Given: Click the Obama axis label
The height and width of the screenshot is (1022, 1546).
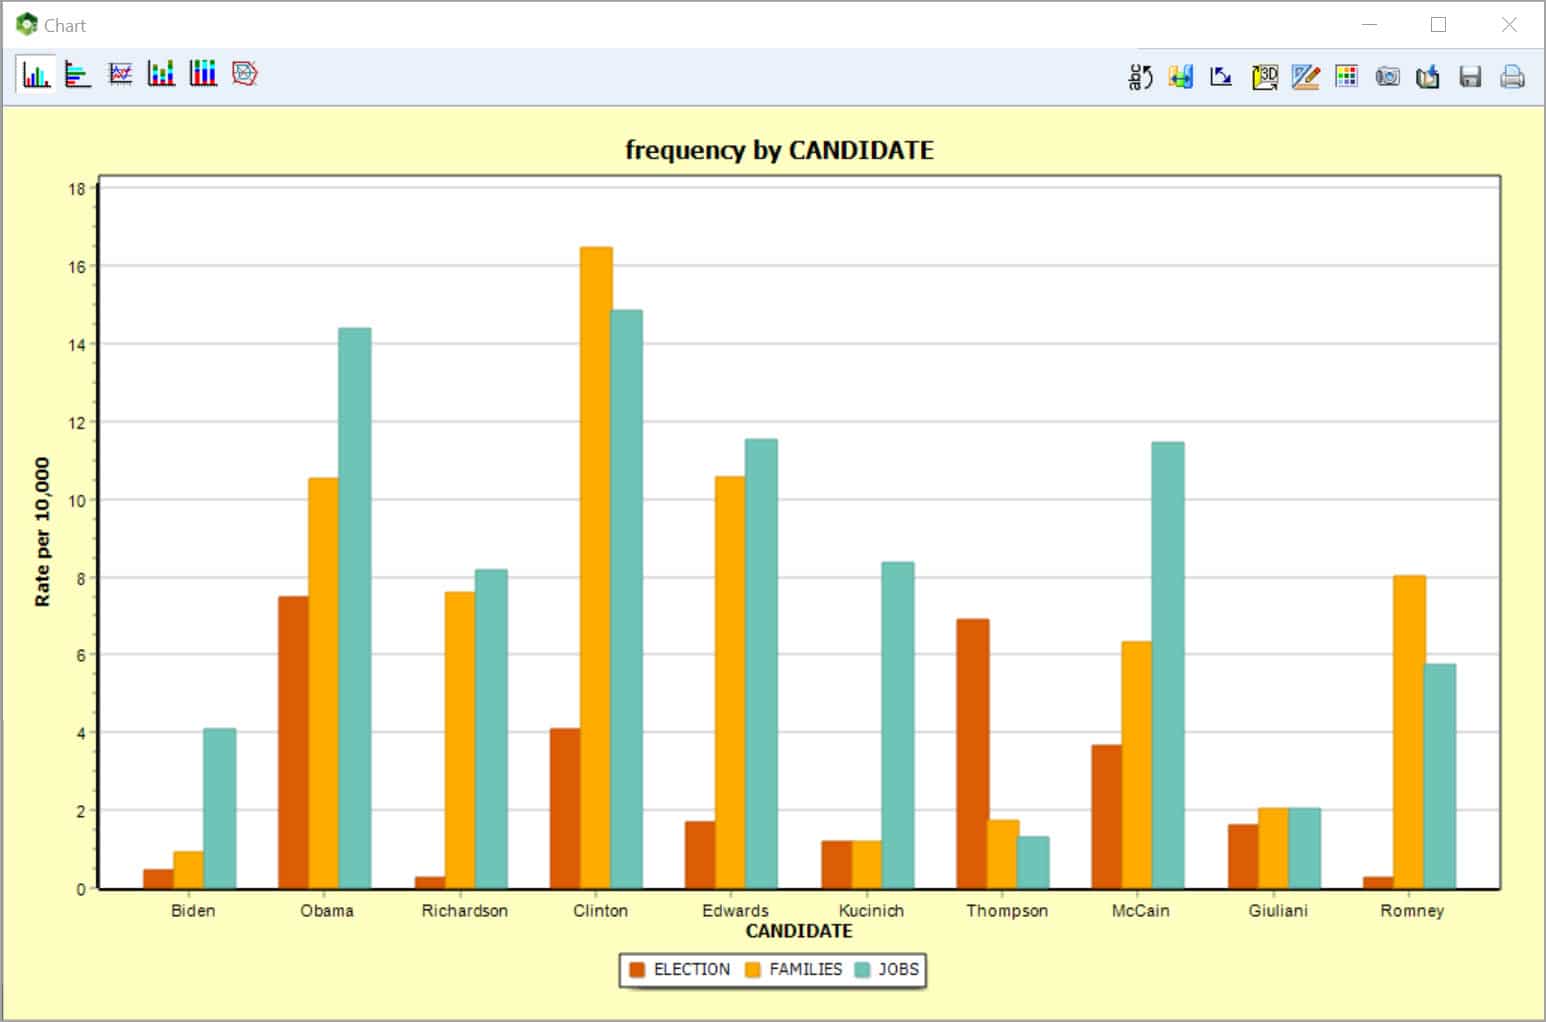Looking at the screenshot, I should tap(327, 911).
